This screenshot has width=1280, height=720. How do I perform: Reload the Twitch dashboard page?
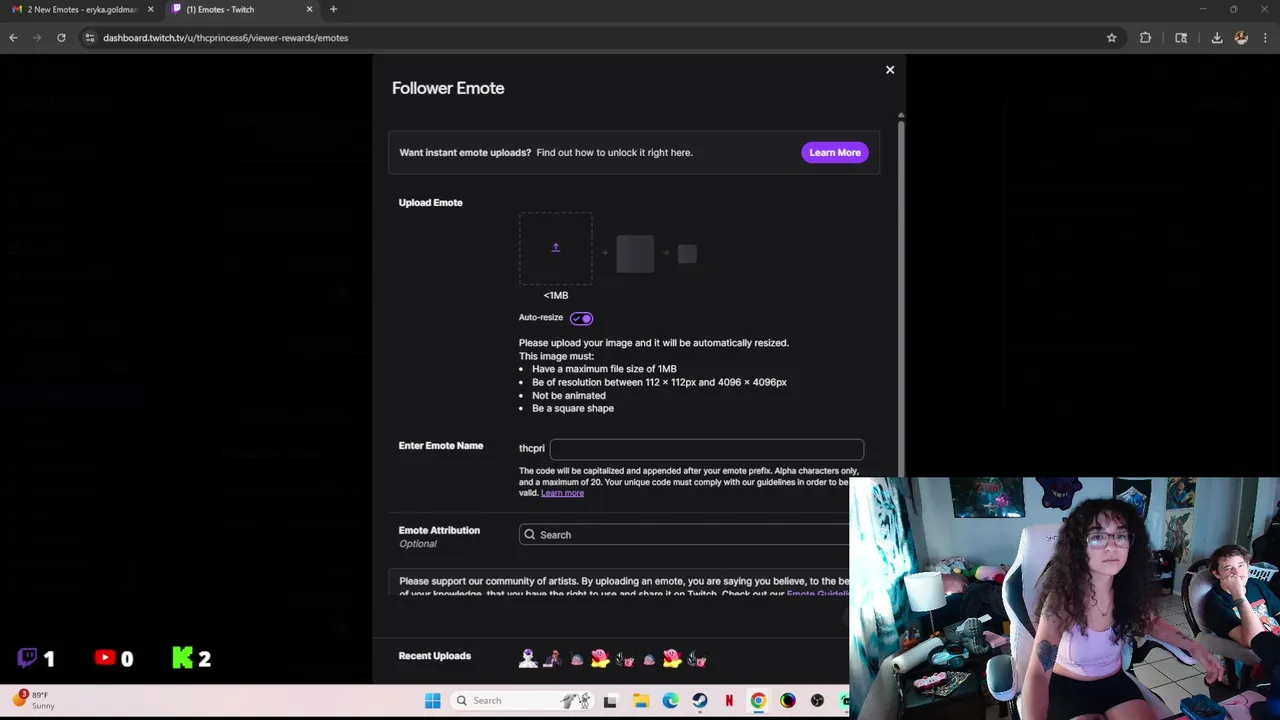(x=61, y=38)
